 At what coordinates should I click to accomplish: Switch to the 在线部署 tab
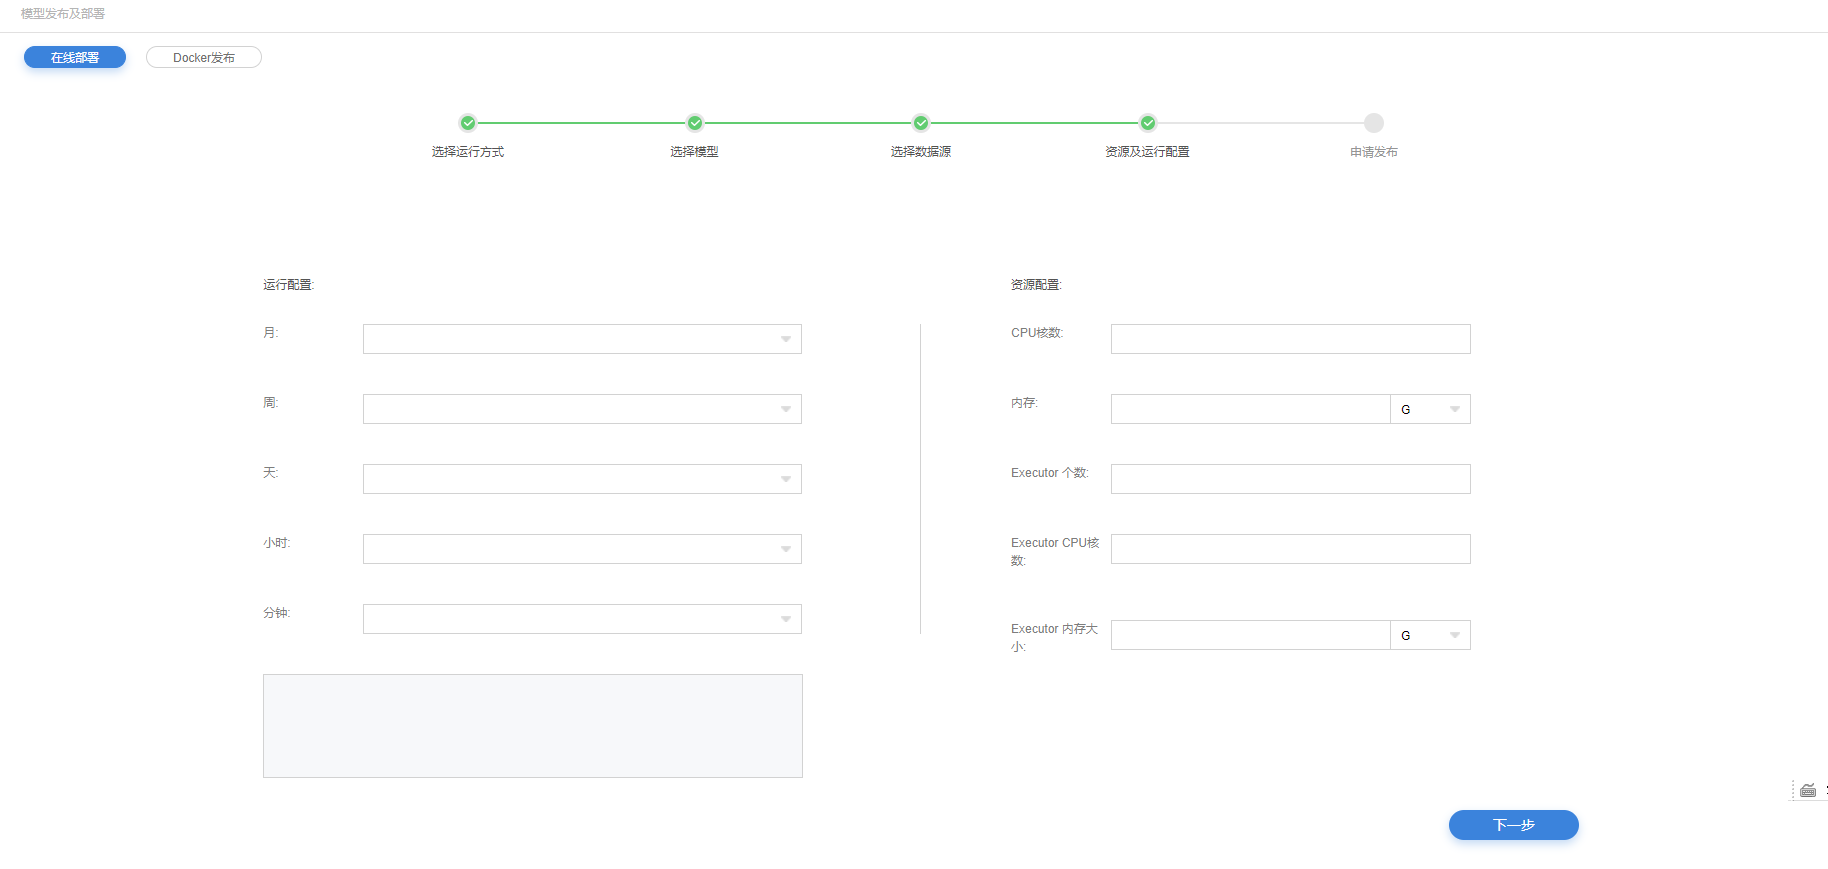point(75,57)
